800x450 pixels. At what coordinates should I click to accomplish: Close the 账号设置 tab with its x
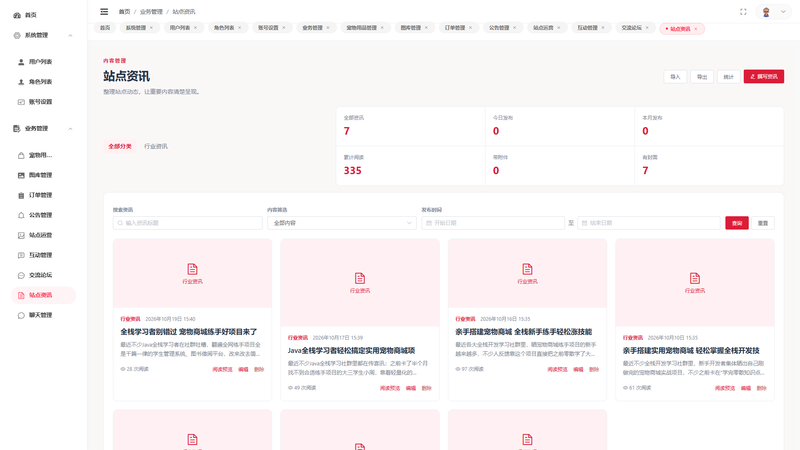[284, 28]
